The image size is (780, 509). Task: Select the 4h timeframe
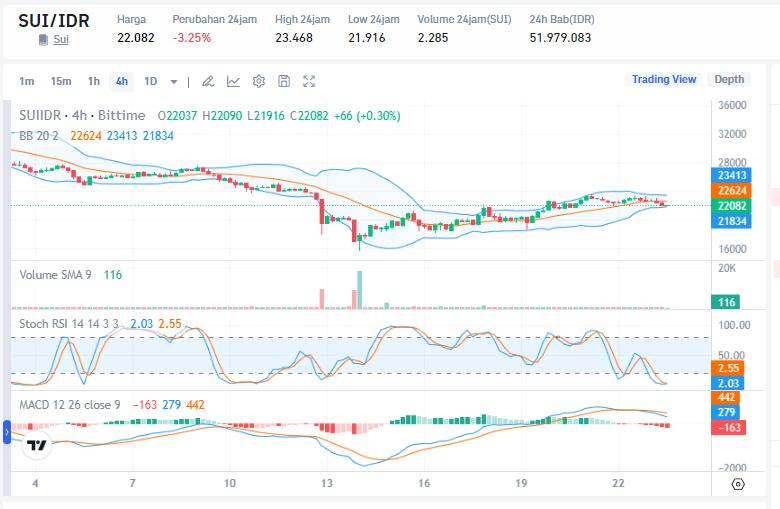pyautogui.click(x=121, y=81)
